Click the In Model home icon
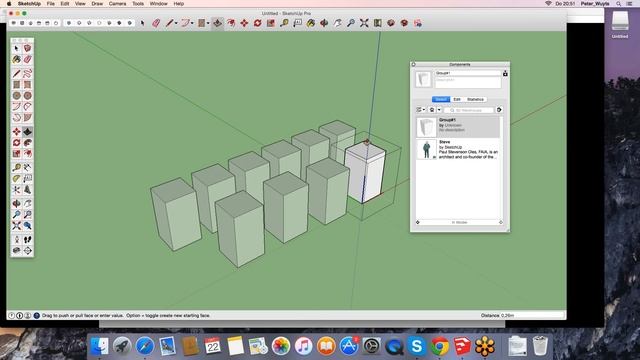 (432, 110)
